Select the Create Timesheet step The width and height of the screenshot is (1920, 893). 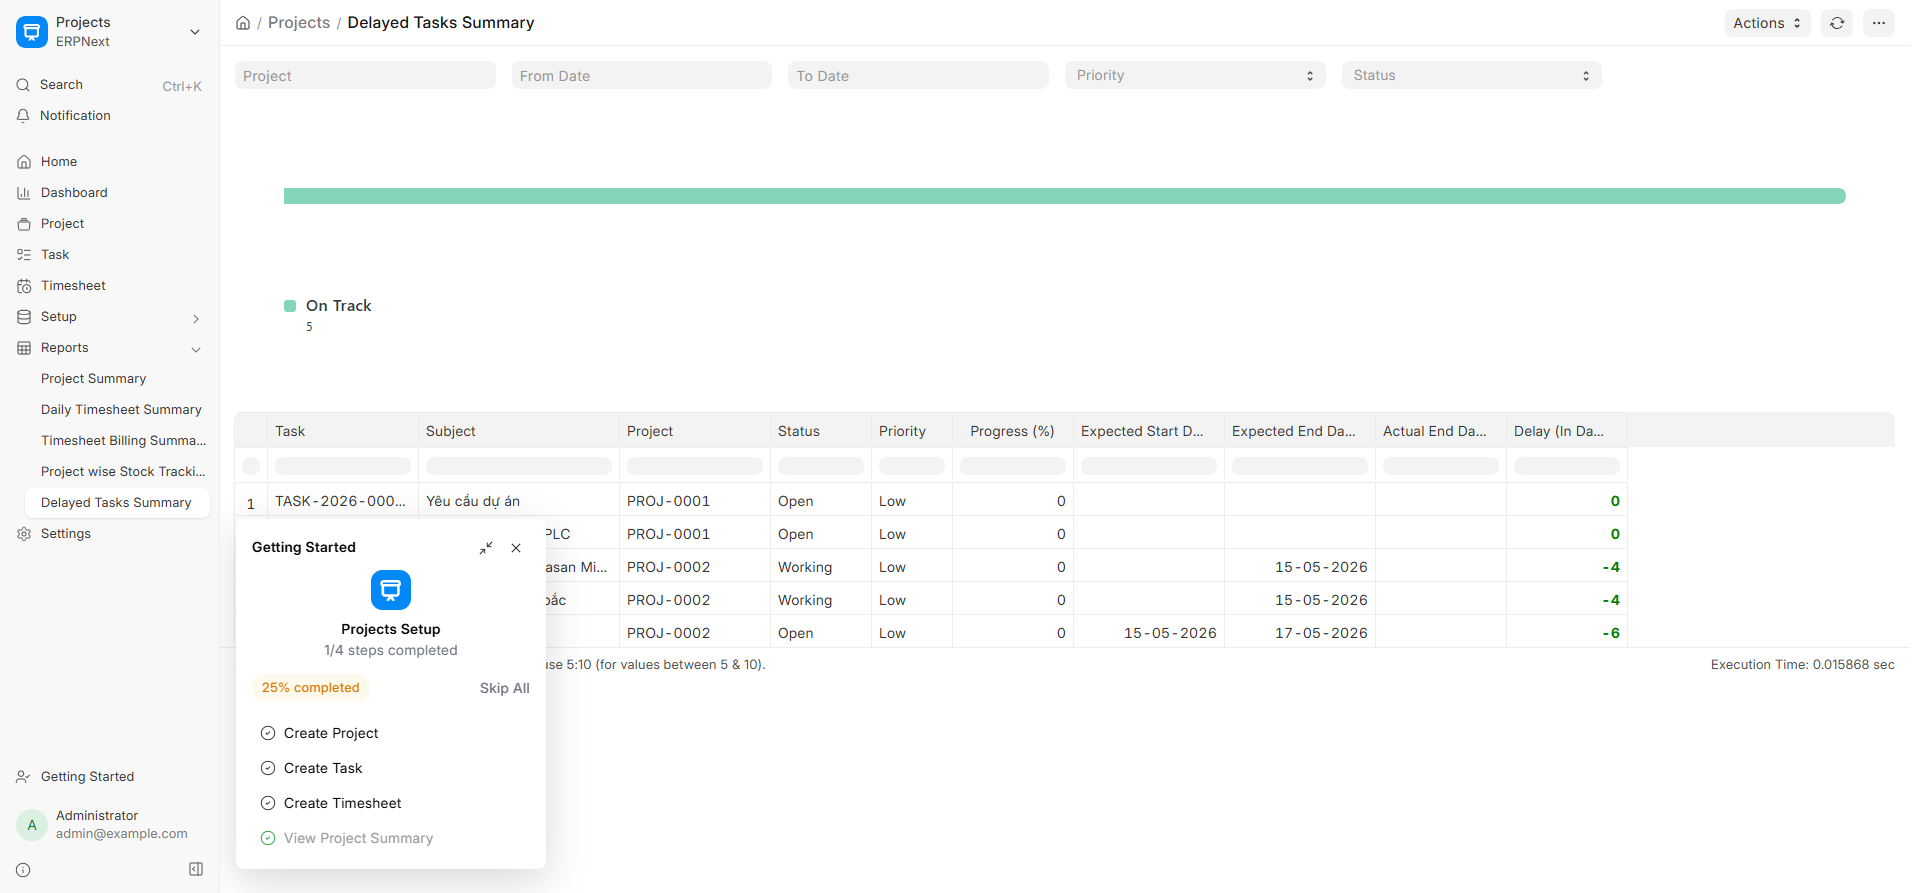click(341, 803)
